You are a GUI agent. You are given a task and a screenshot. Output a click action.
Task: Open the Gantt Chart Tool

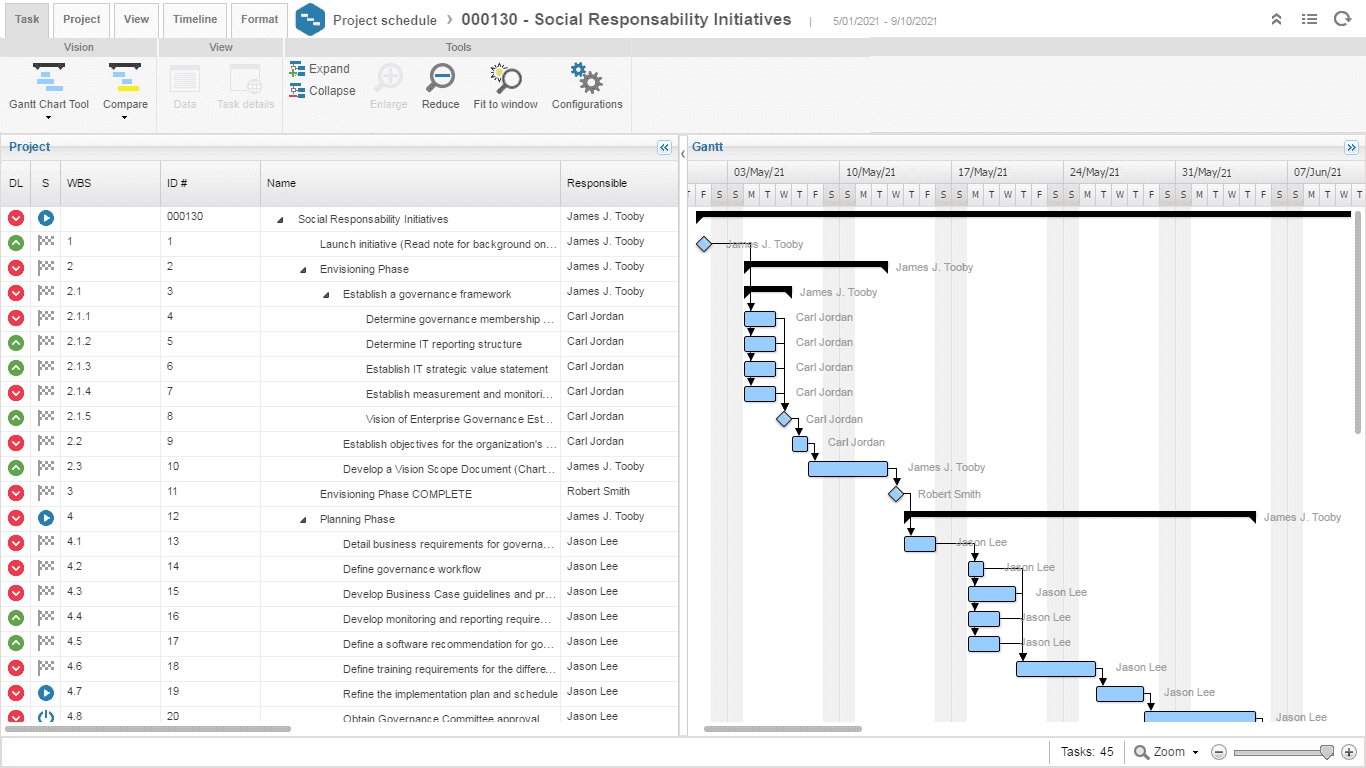[49, 90]
